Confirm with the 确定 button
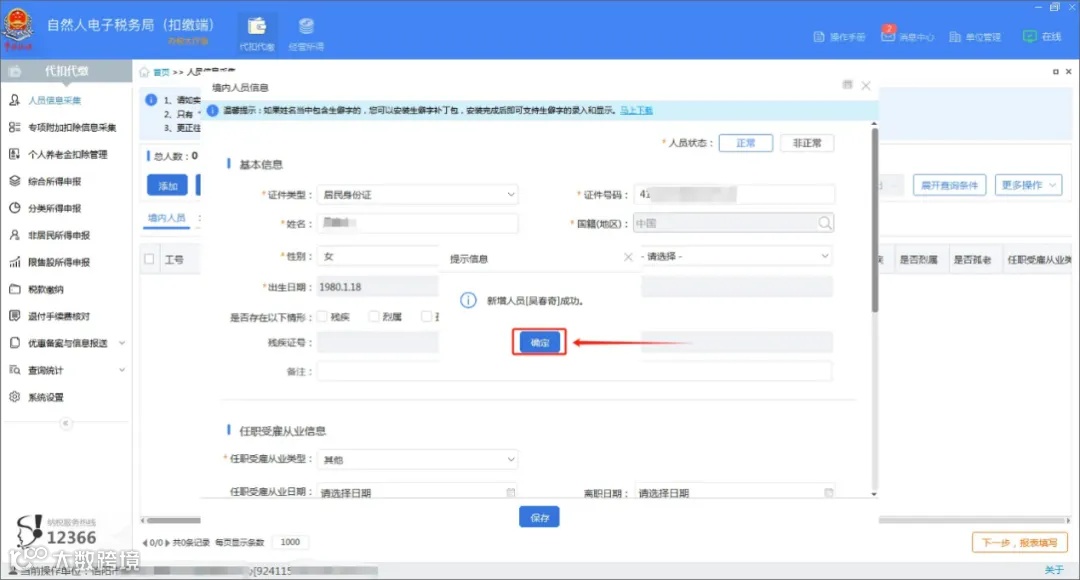This screenshot has height=580, width=1080. pyautogui.click(x=539, y=342)
